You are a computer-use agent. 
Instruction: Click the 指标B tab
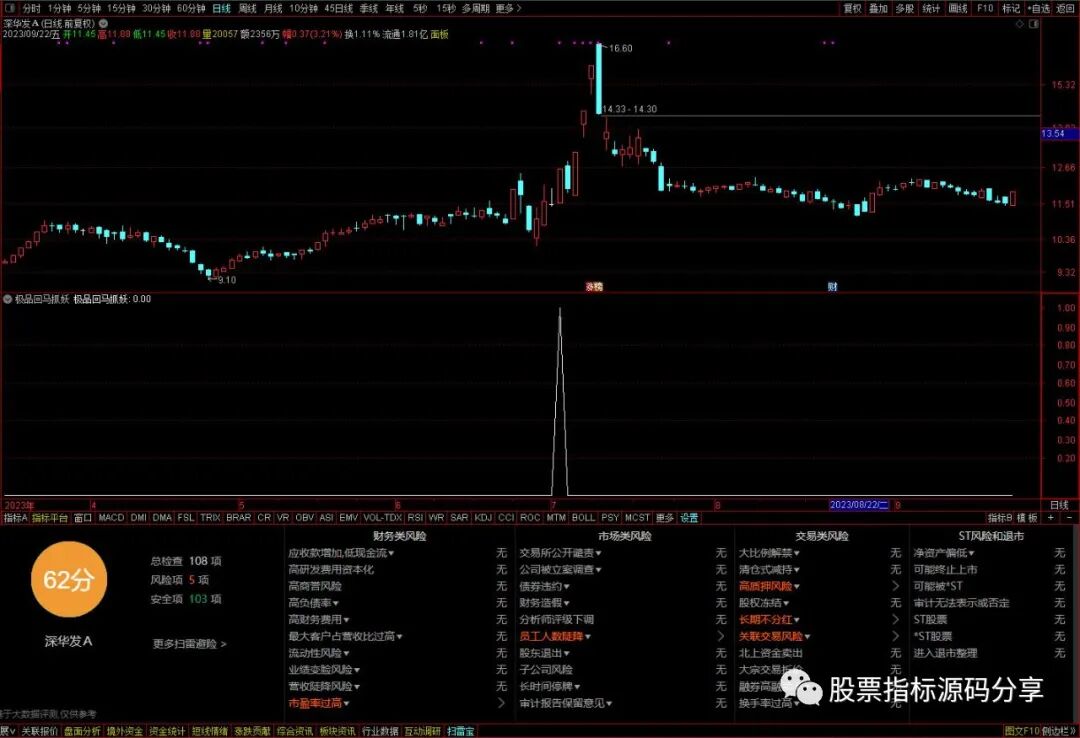click(1000, 517)
